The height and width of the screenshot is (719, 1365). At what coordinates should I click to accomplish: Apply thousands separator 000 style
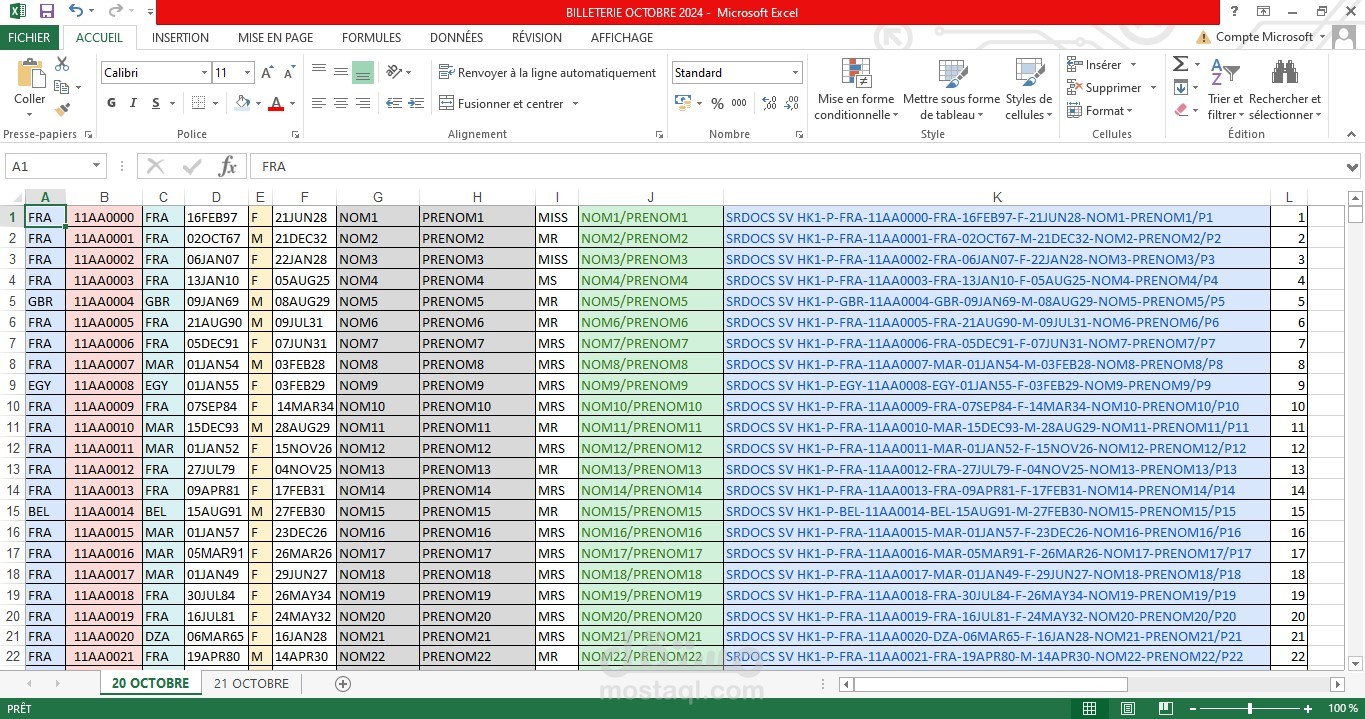[x=739, y=103]
